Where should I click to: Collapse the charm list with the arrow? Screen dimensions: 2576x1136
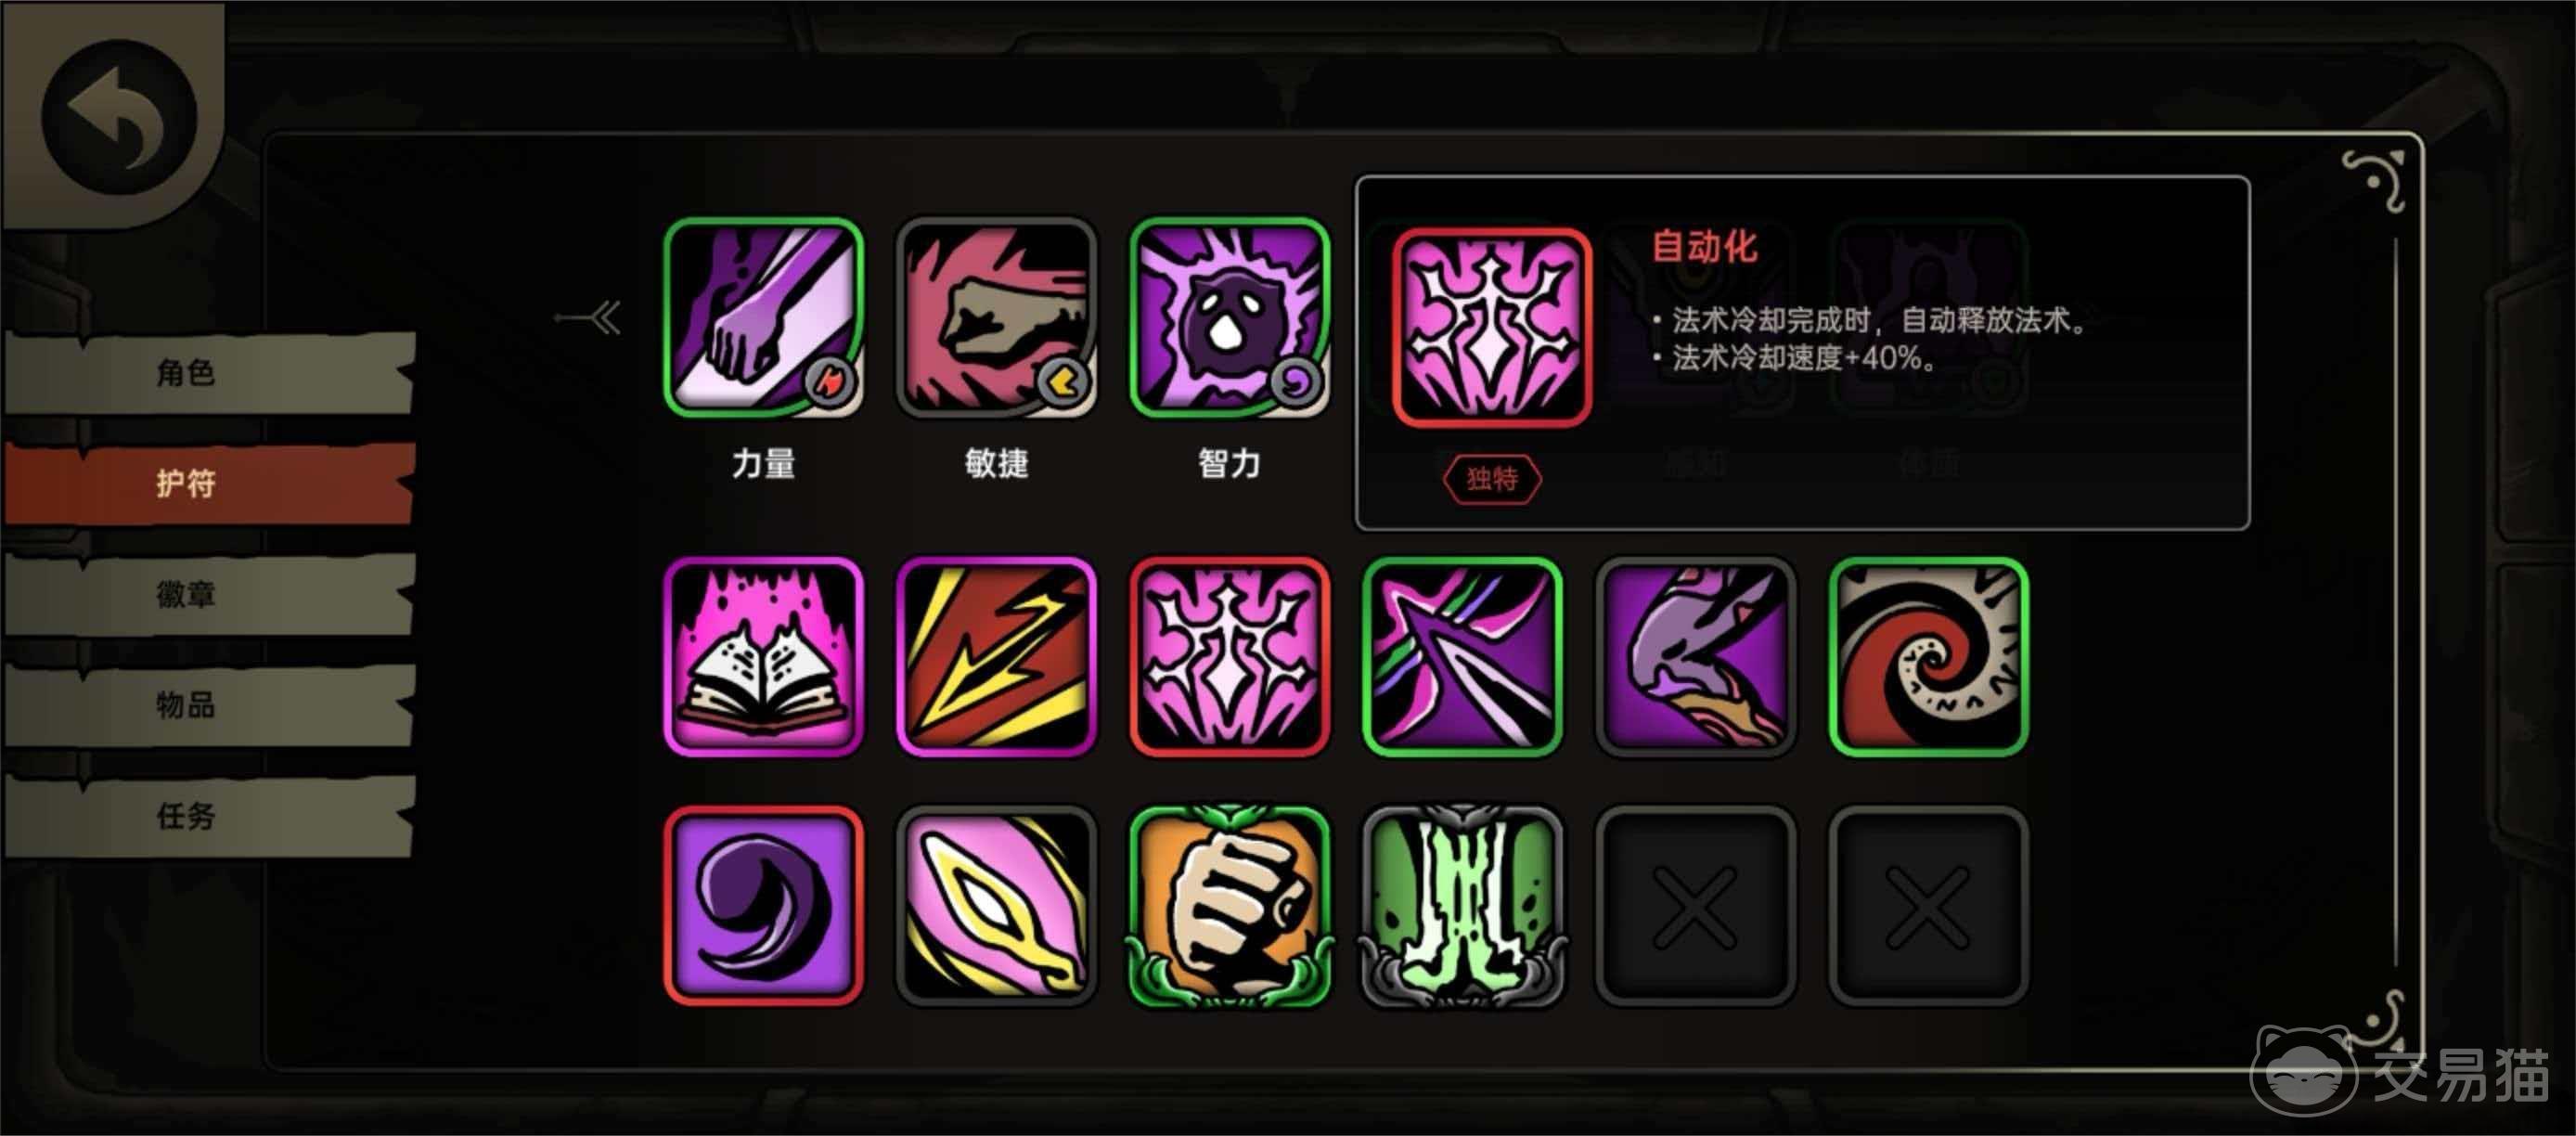pos(589,319)
